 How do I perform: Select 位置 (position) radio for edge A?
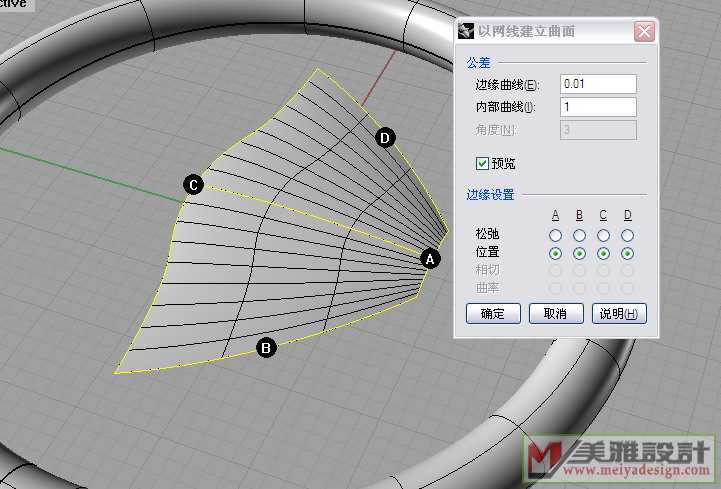[556, 253]
